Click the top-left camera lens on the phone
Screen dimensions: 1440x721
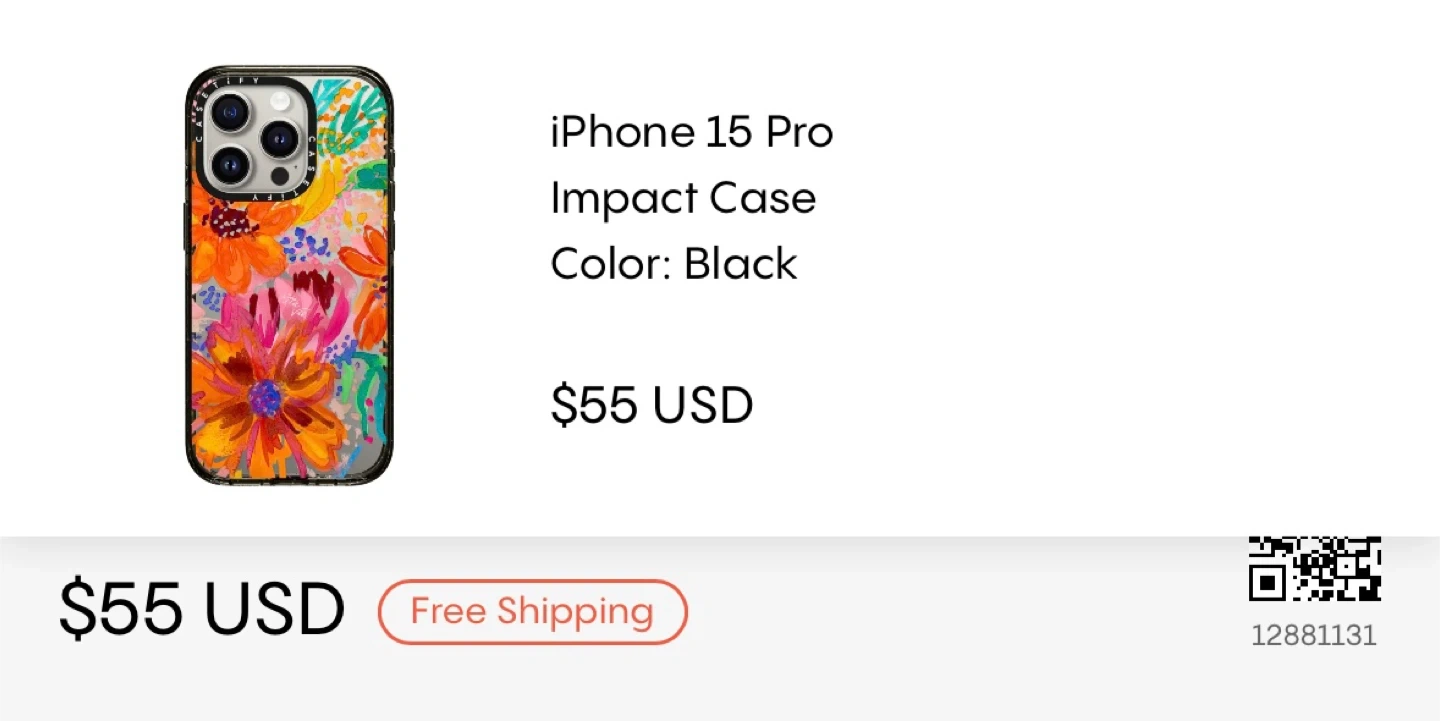coord(231,112)
